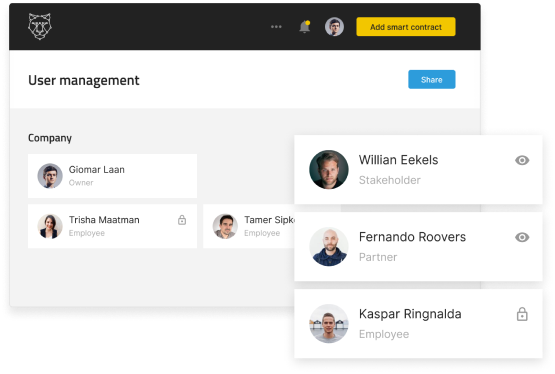The height and width of the screenshot is (374, 555).
Task: Open notifications bell icon
Action: point(304,27)
